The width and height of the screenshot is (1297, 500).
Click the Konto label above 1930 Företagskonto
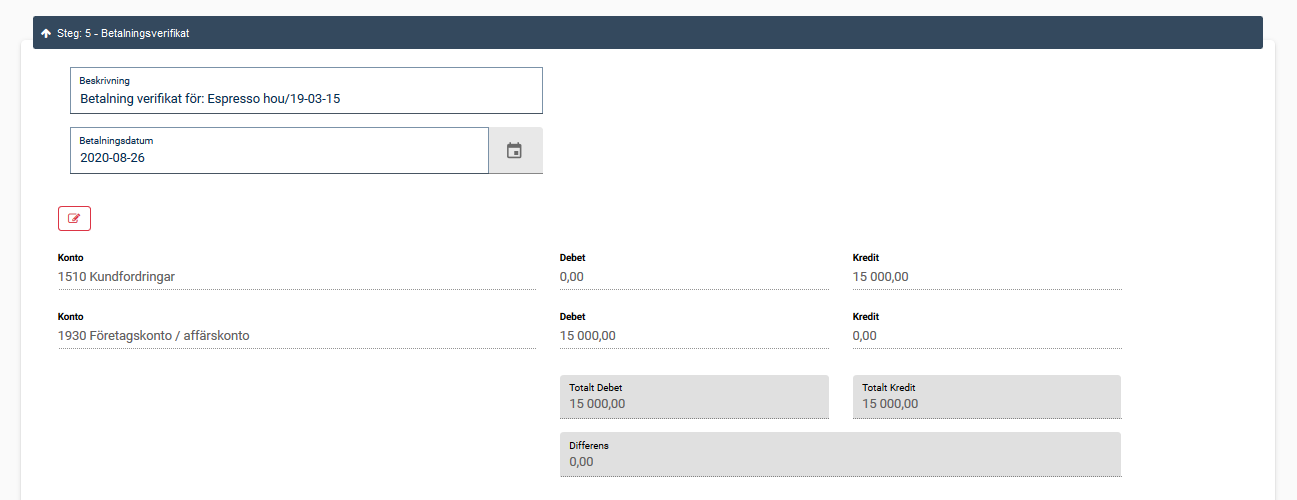coord(71,317)
